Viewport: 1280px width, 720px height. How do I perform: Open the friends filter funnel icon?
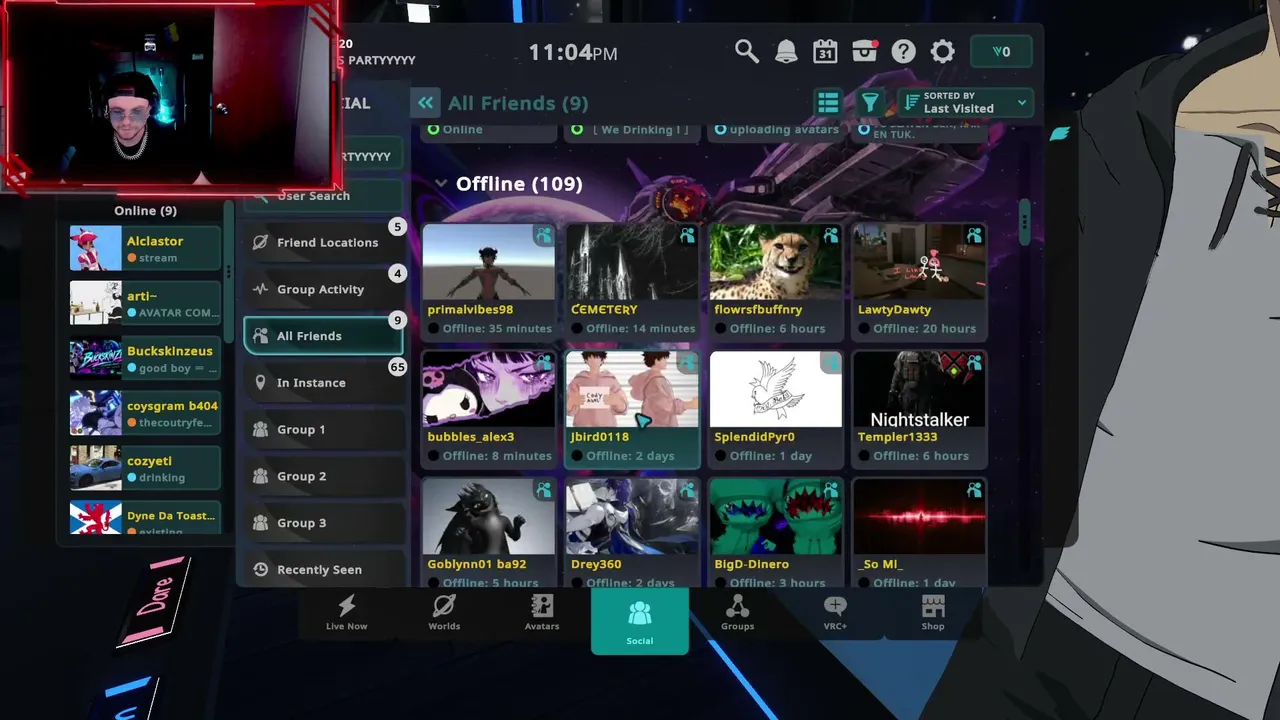[x=870, y=102]
